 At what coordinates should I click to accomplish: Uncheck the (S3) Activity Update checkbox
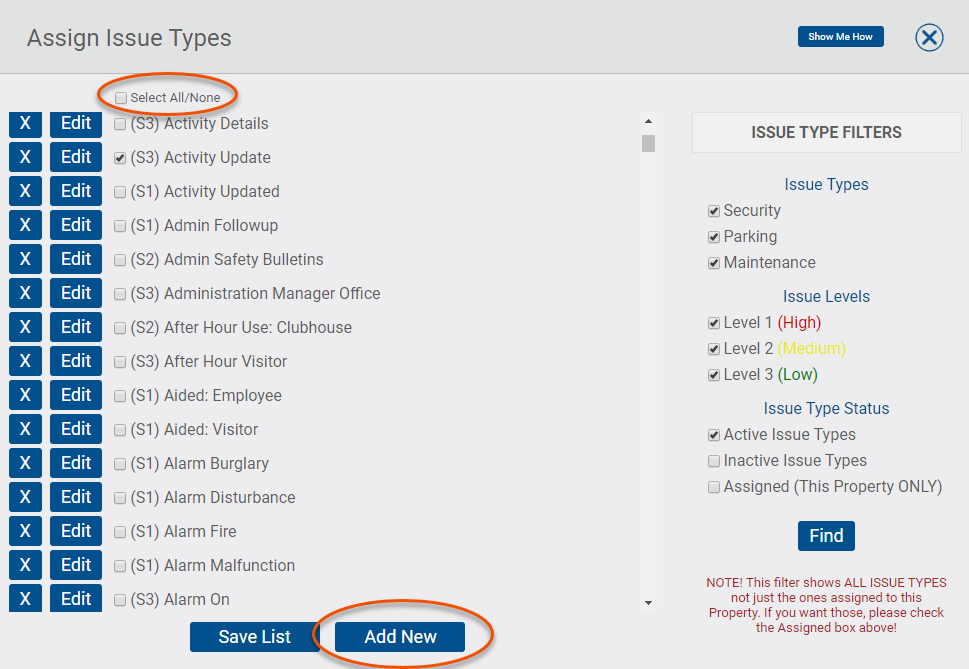click(x=120, y=157)
